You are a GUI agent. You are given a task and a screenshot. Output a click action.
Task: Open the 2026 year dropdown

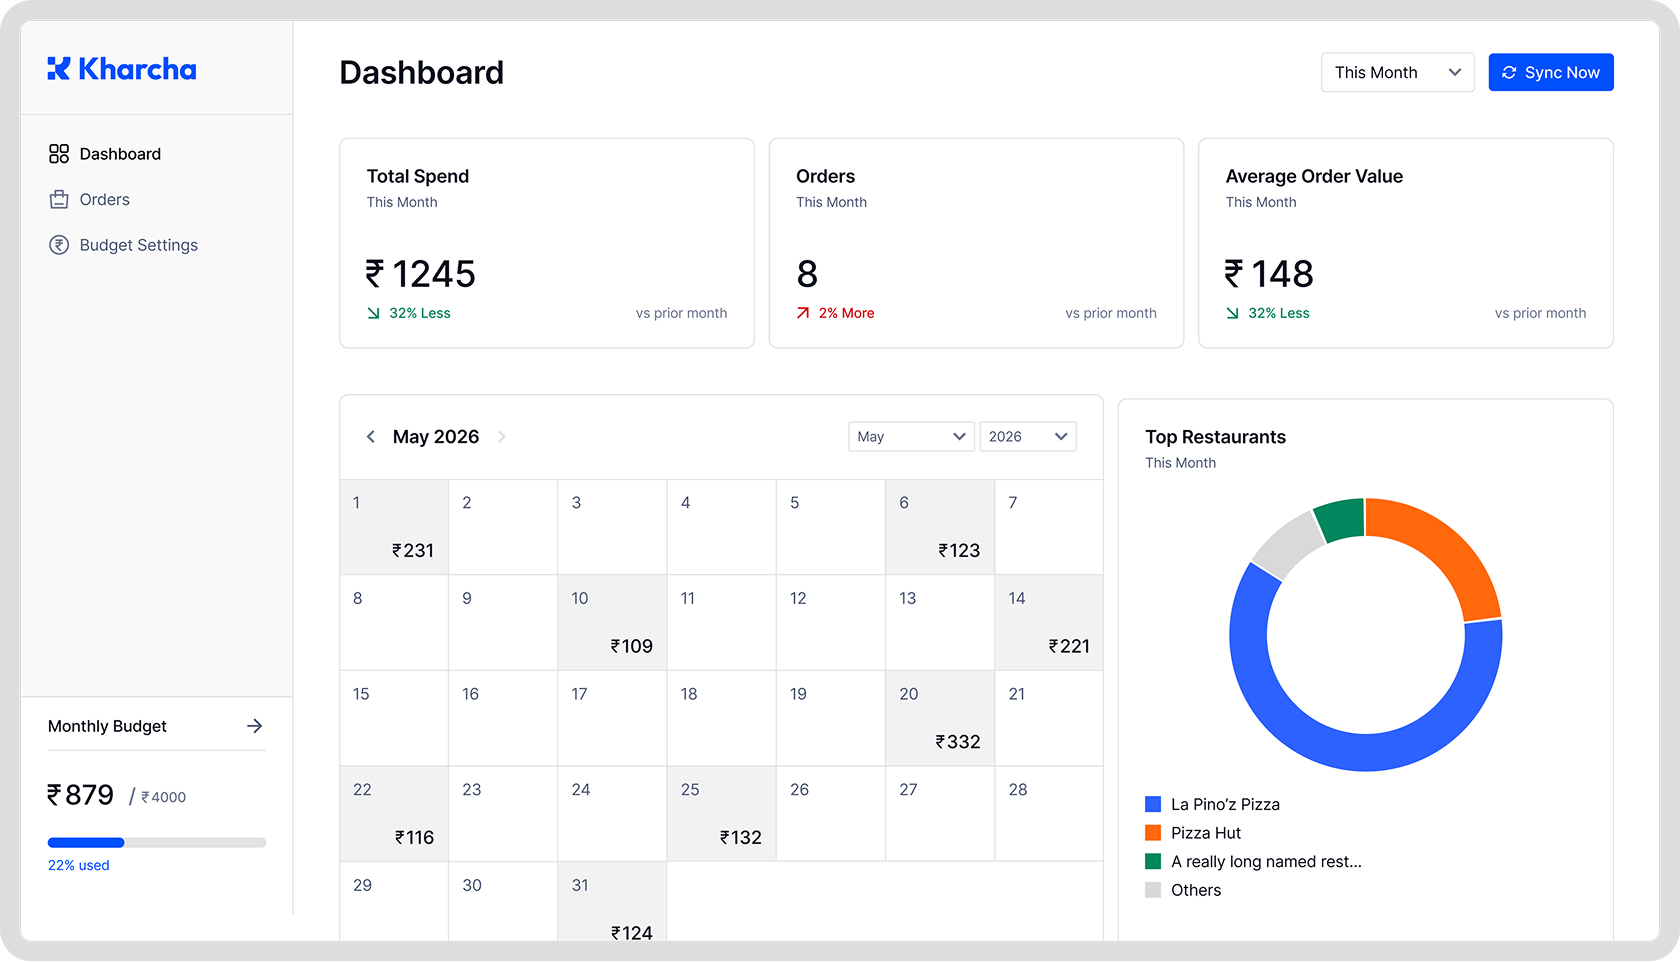point(1028,437)
